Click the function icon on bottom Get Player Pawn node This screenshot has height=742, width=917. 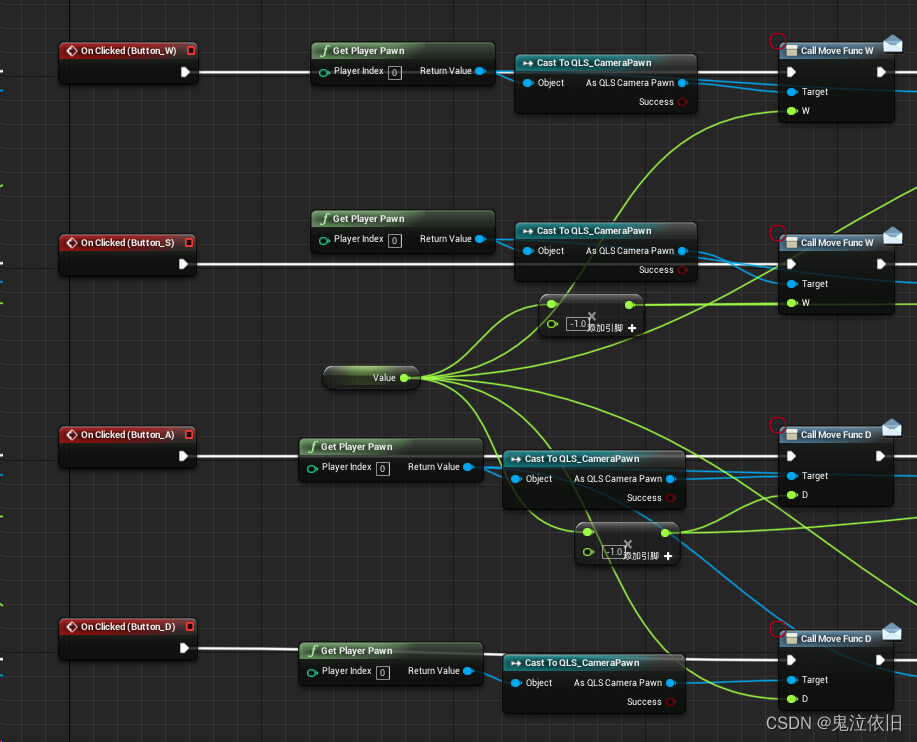313,650
